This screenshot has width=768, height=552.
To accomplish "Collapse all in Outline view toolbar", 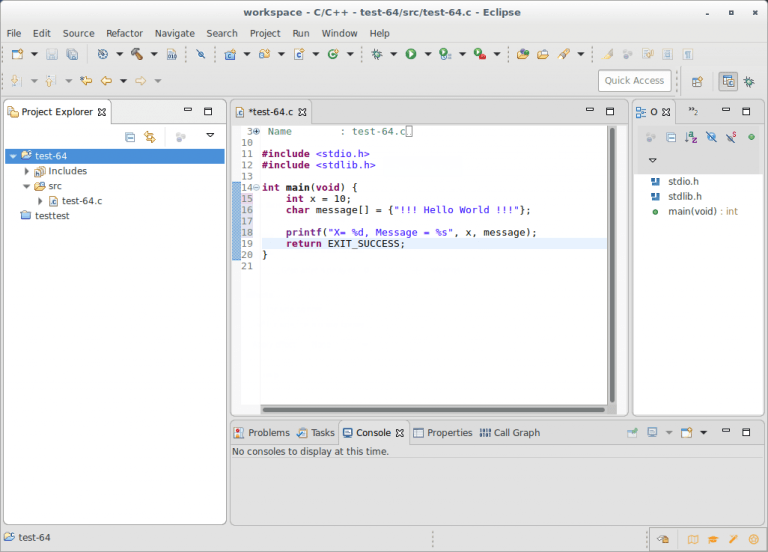I will click(671, 138).
